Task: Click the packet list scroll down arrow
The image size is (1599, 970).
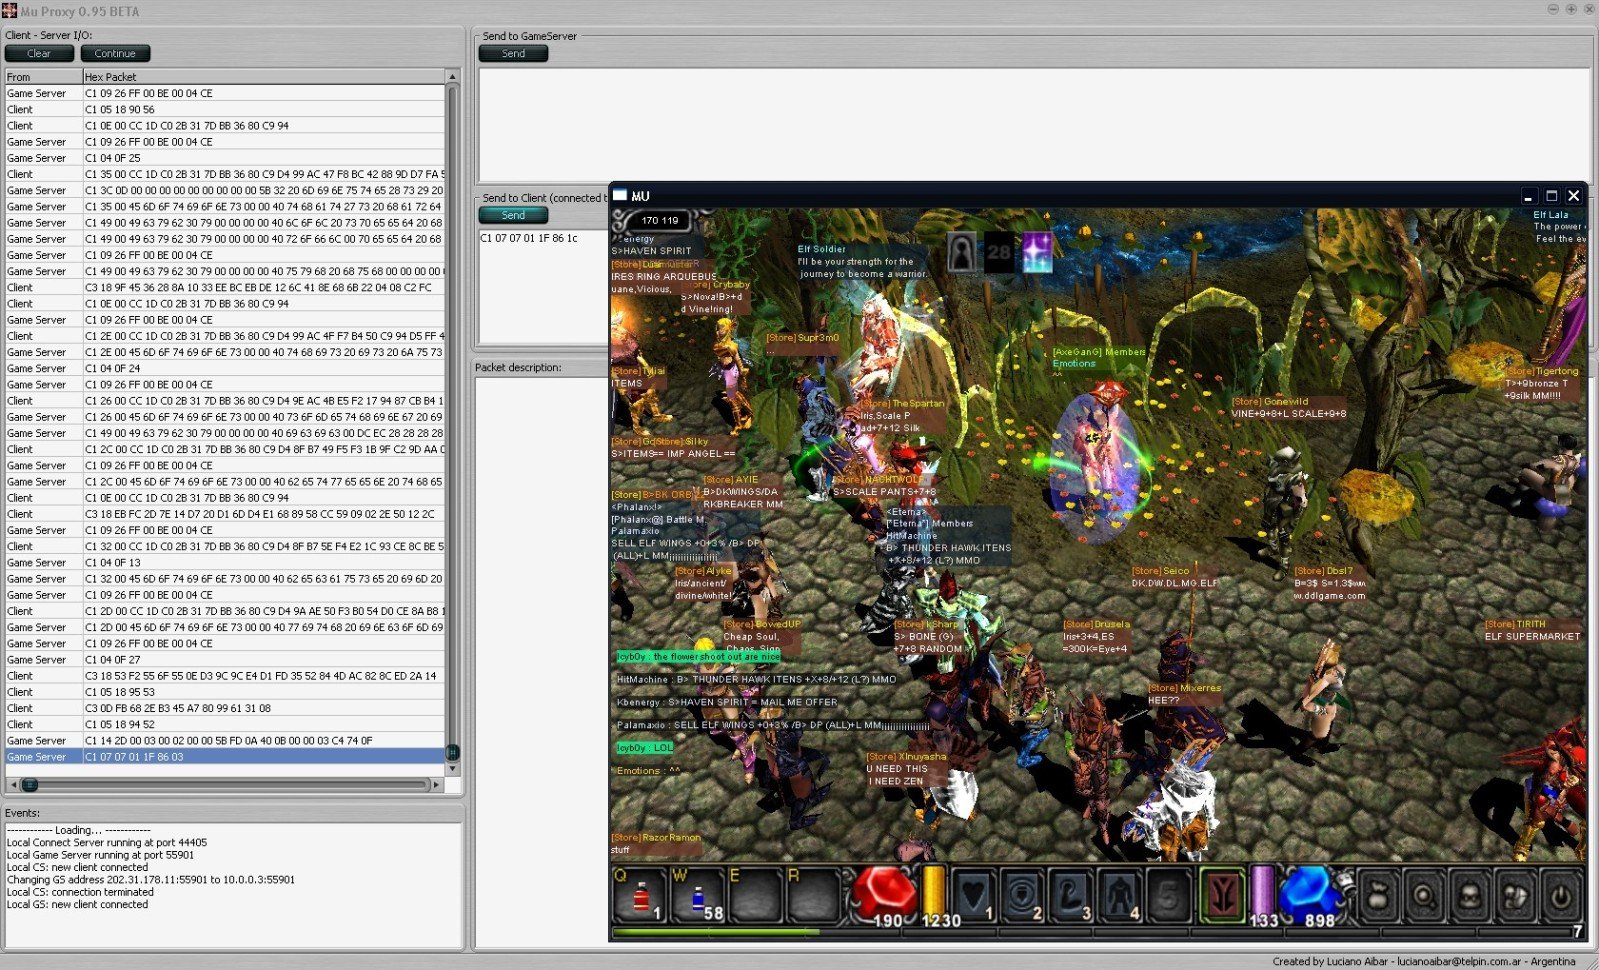Action: (452, 769)
